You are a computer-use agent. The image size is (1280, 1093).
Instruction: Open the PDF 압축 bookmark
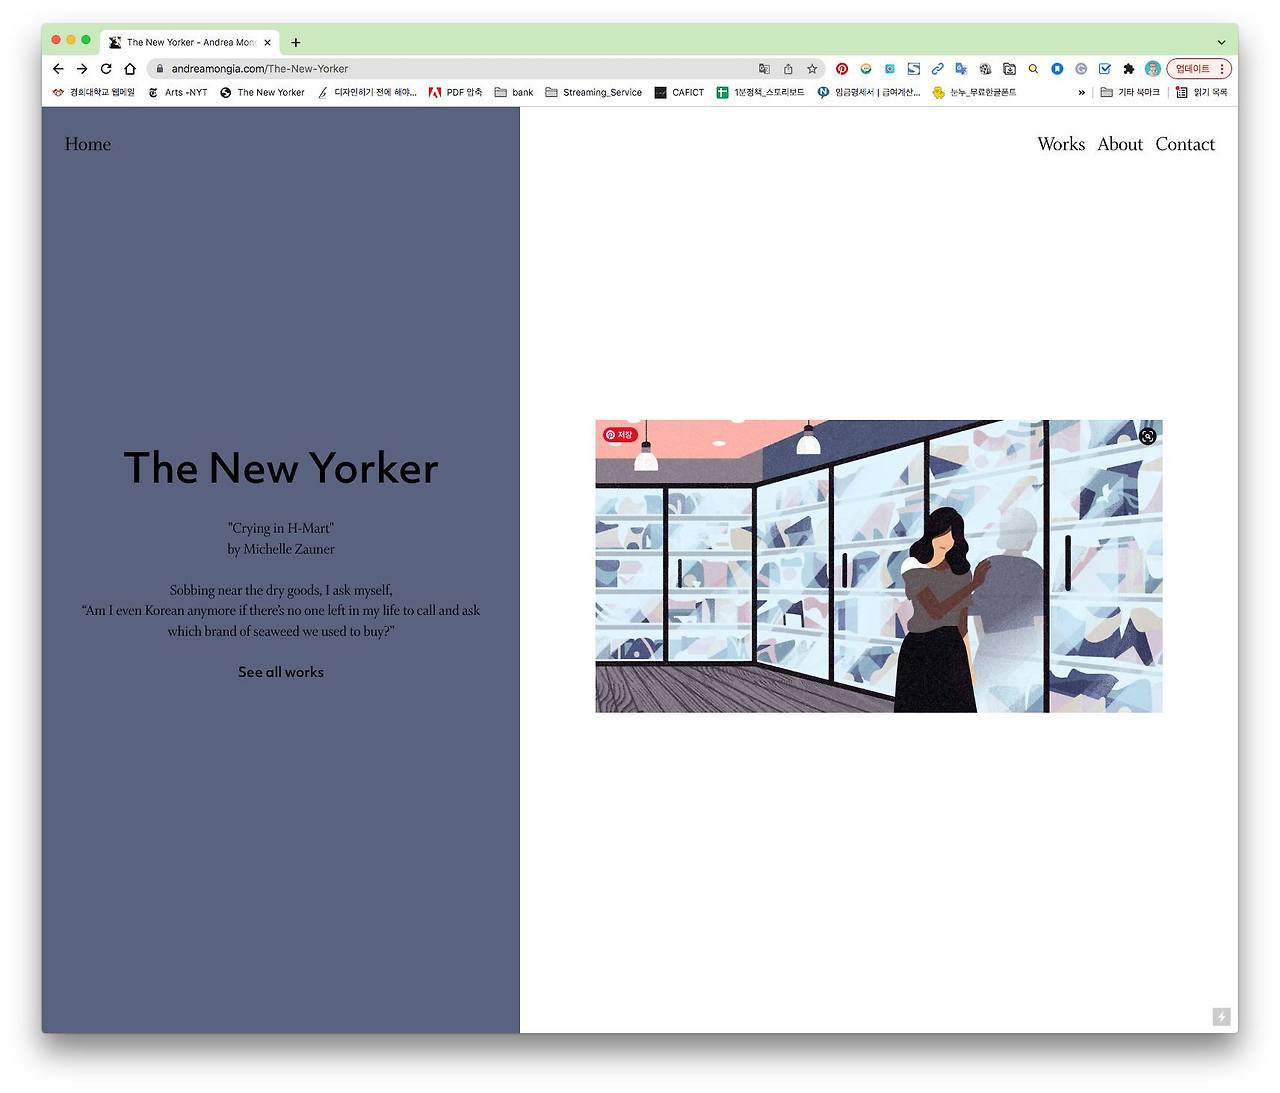click(x=456, y=92)
